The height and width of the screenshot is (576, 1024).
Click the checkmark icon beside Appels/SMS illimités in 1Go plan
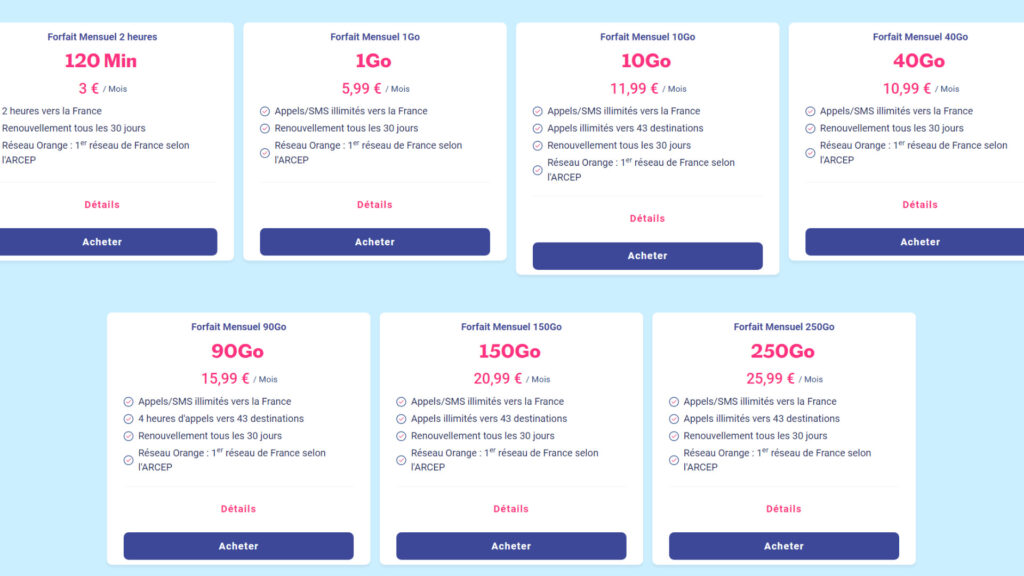[264, 111]
